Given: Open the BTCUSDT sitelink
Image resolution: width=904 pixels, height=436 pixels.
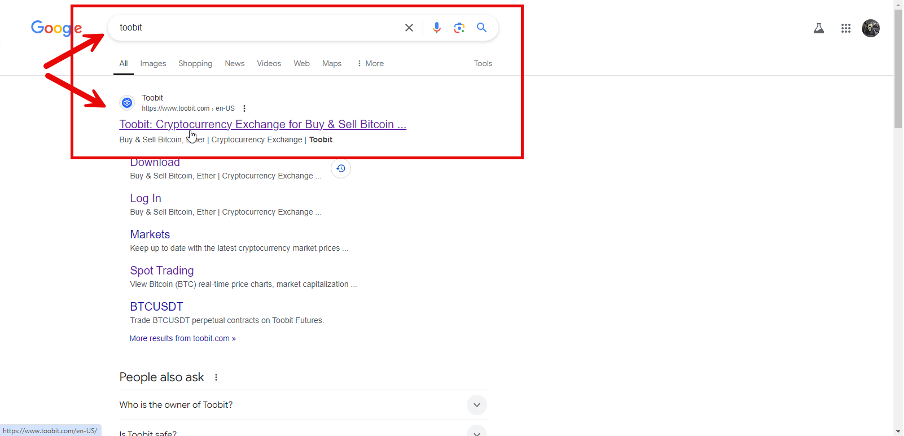Looking at the screenshot, I should pyautogui.click(x=156, y=306).
